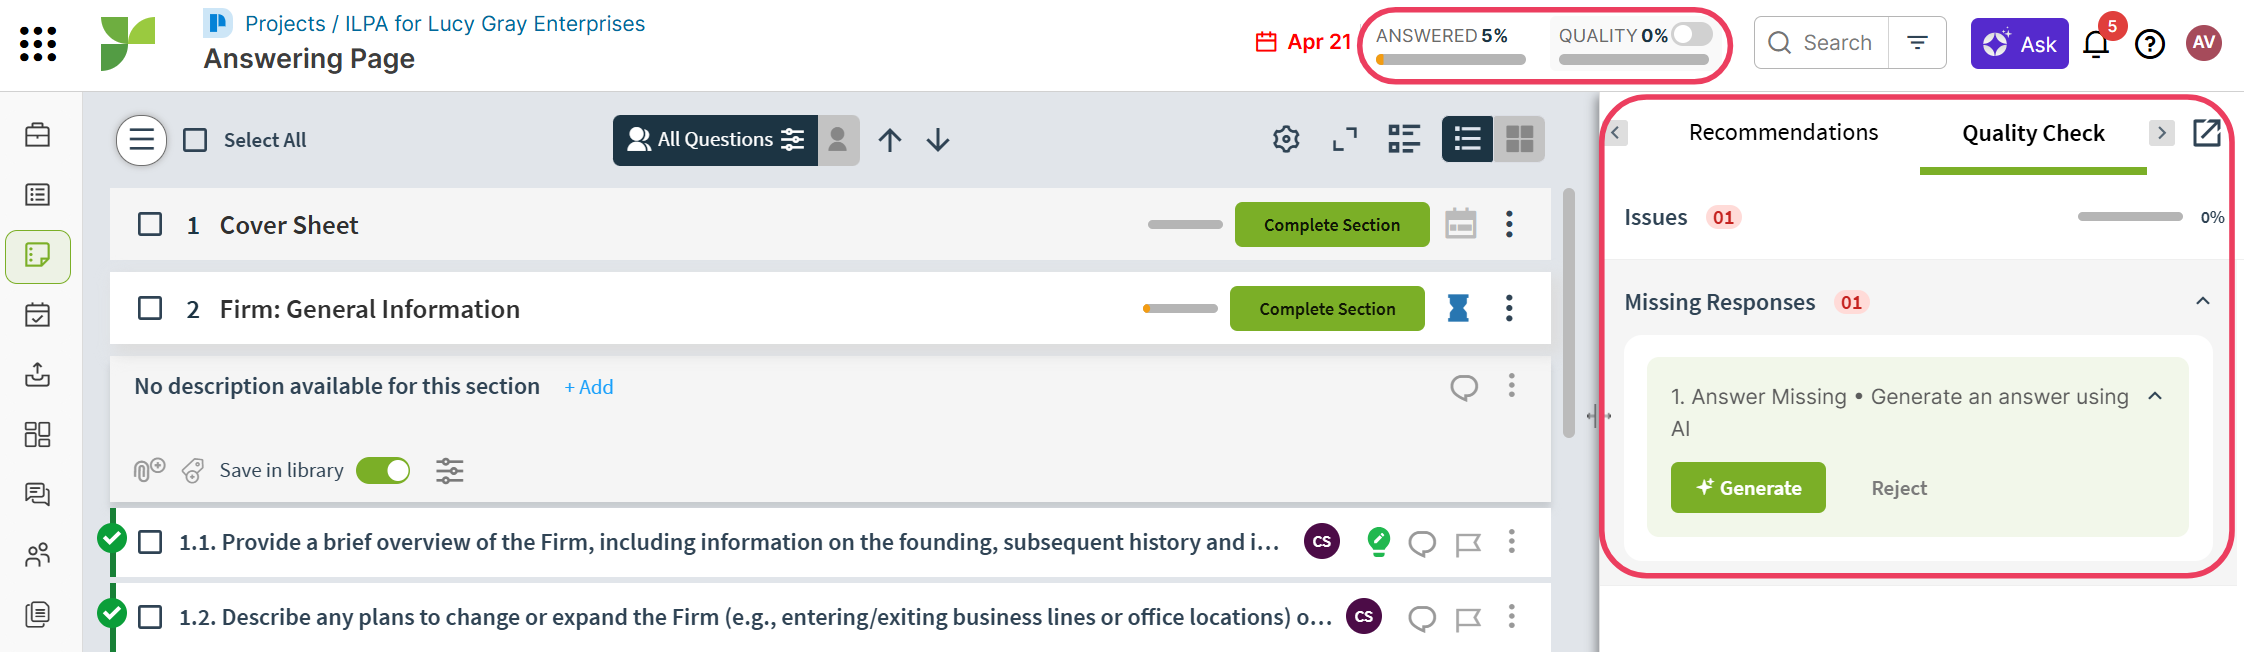Click Complete Section for Firm: General Information
The height and width of the screenshot is (652, 2244).
1327,308
